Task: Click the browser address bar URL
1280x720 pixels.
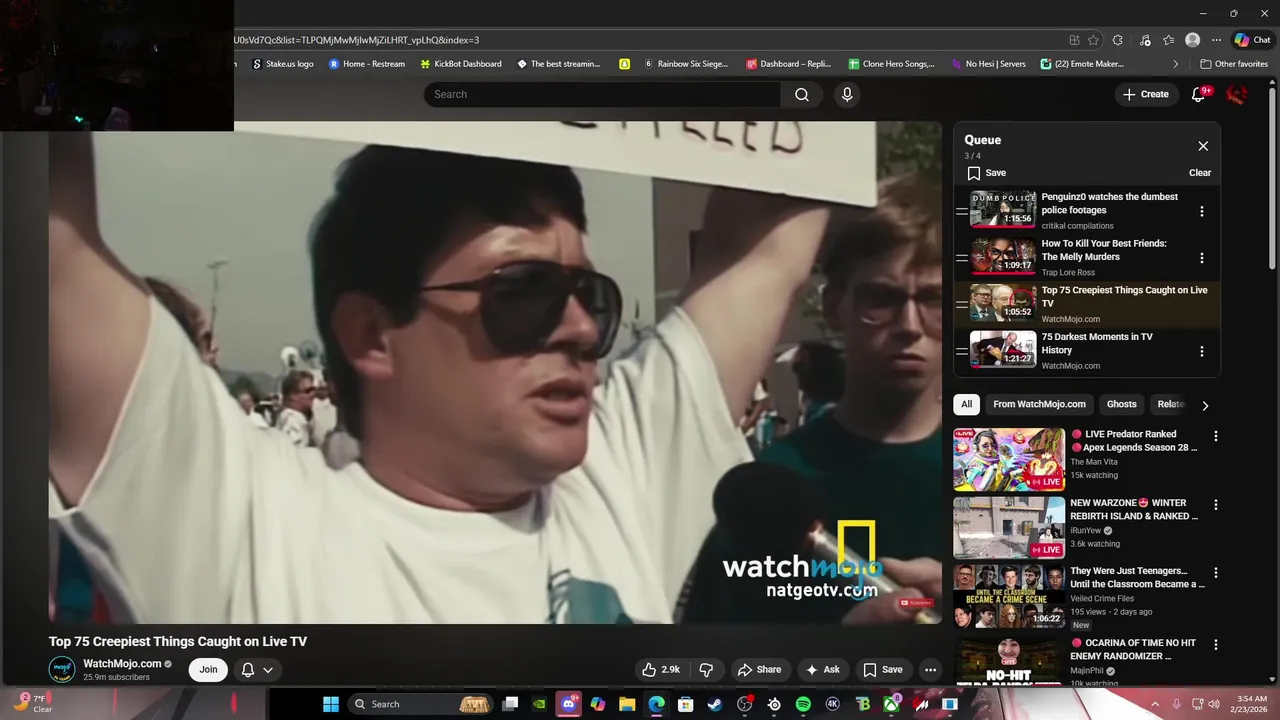Action: click(356, 40)
